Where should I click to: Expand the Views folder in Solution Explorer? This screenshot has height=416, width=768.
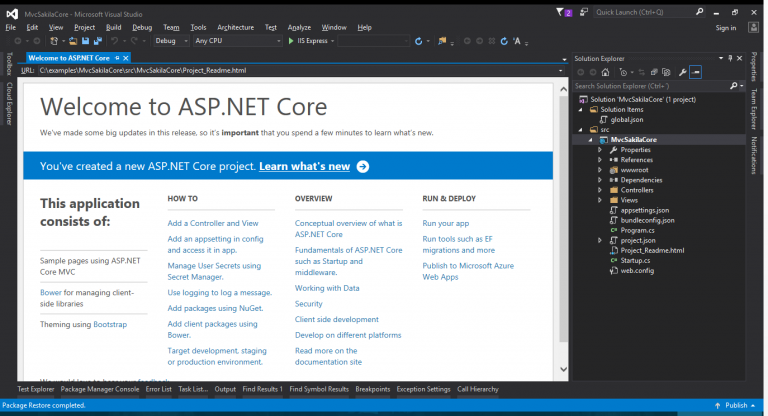599,200
